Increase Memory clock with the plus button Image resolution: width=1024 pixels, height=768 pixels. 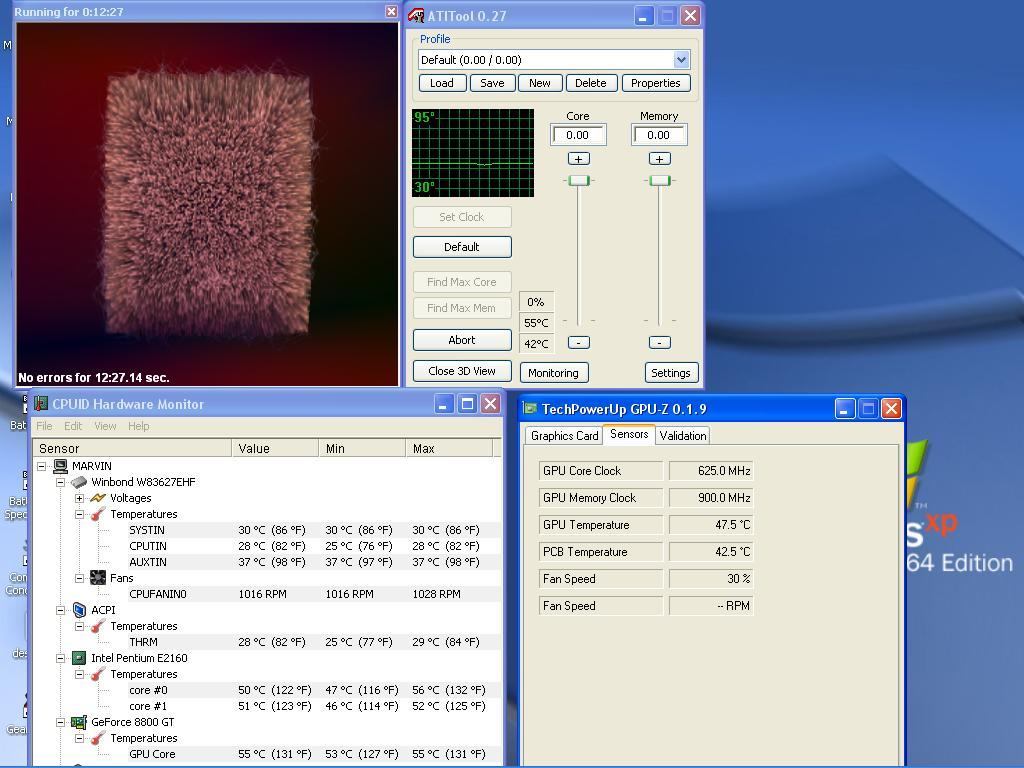point(660,159)
